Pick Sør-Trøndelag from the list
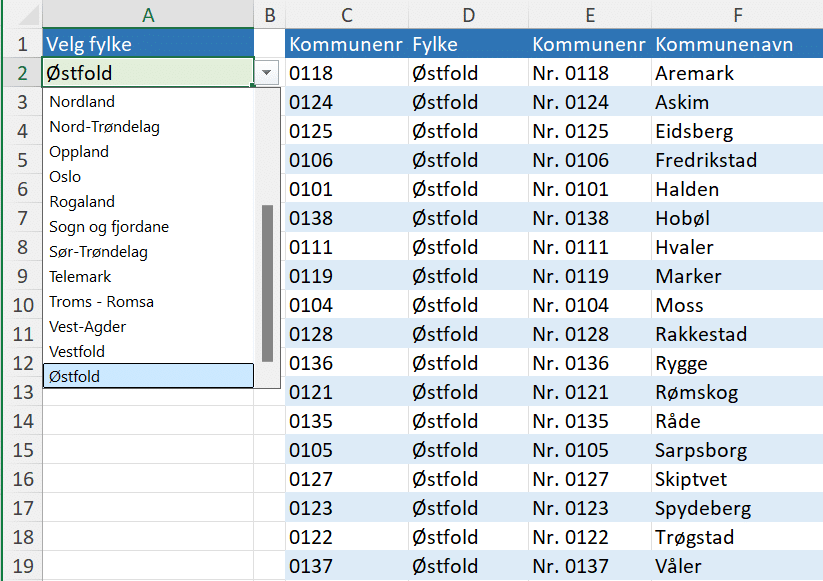Viewport: 823px width, 581px height. [98, 252]
